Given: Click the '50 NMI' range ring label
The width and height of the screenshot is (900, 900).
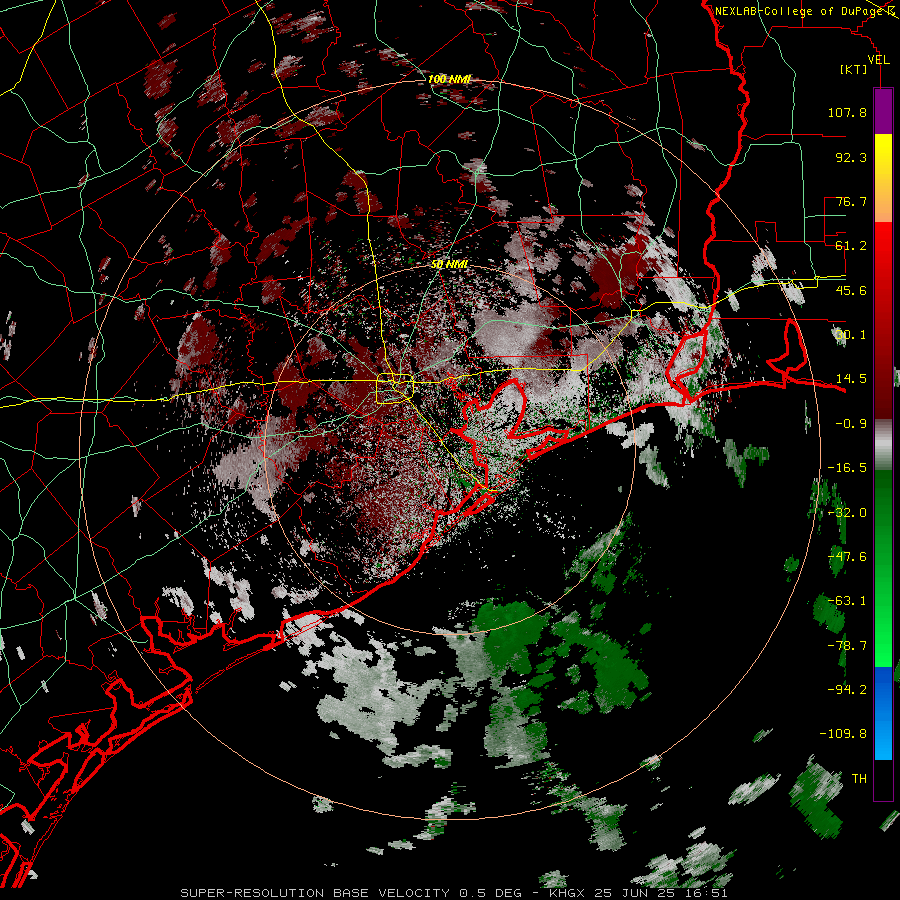Looking at the screenshot, I should point(449,264).
